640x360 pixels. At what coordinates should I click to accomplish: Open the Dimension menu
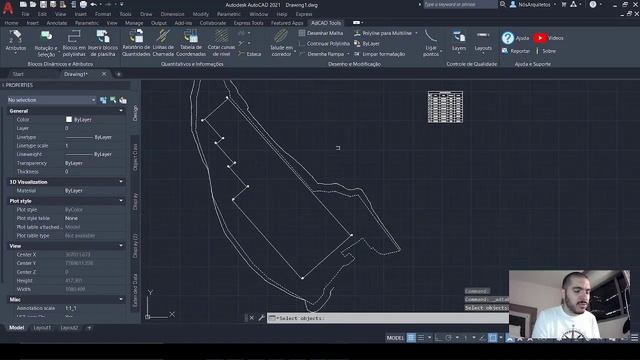point(172,14)
